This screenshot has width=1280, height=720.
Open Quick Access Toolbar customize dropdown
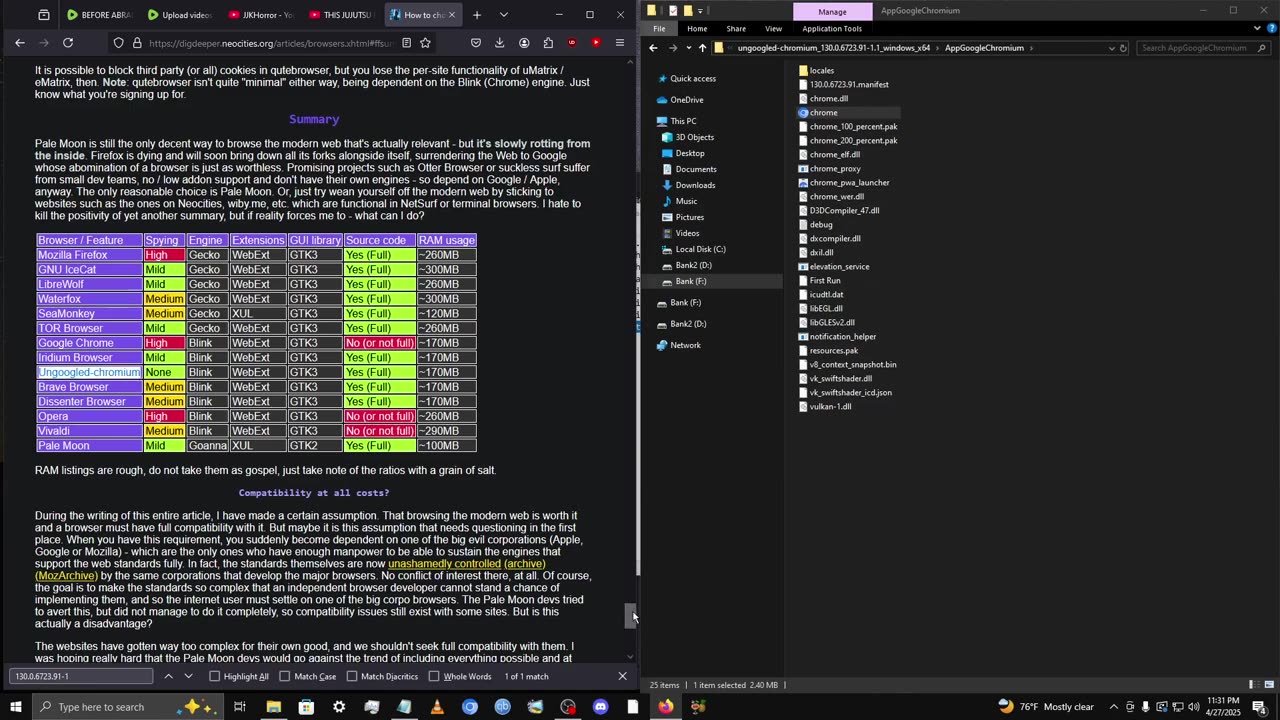coord(701,11)
